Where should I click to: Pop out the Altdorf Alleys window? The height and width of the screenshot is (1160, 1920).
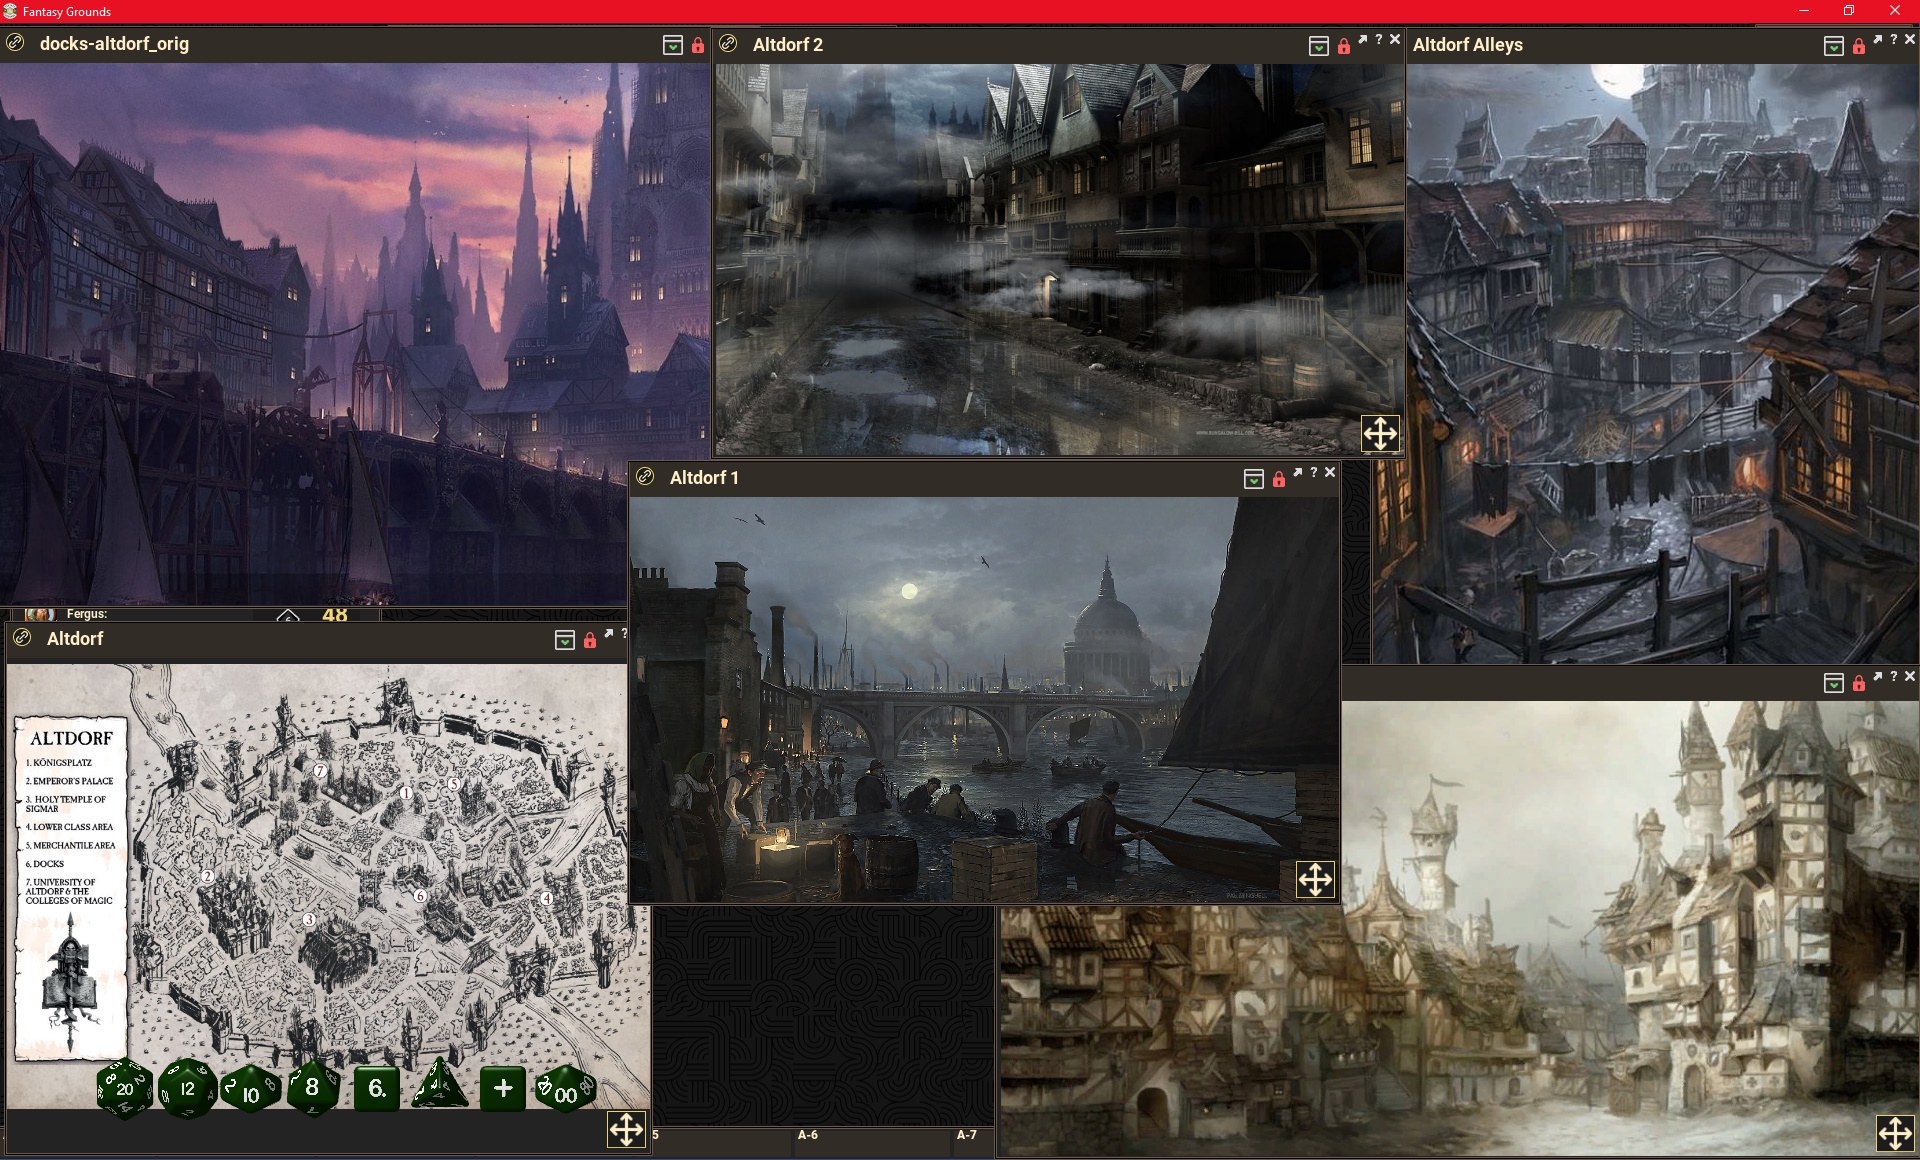[1877, 40]
